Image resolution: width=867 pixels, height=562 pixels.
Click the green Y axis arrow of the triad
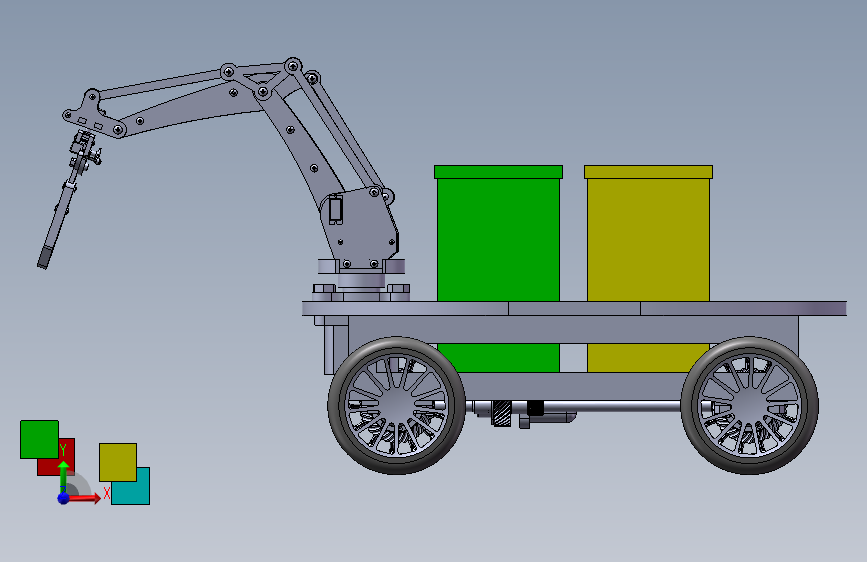click(x=64, y=475)
